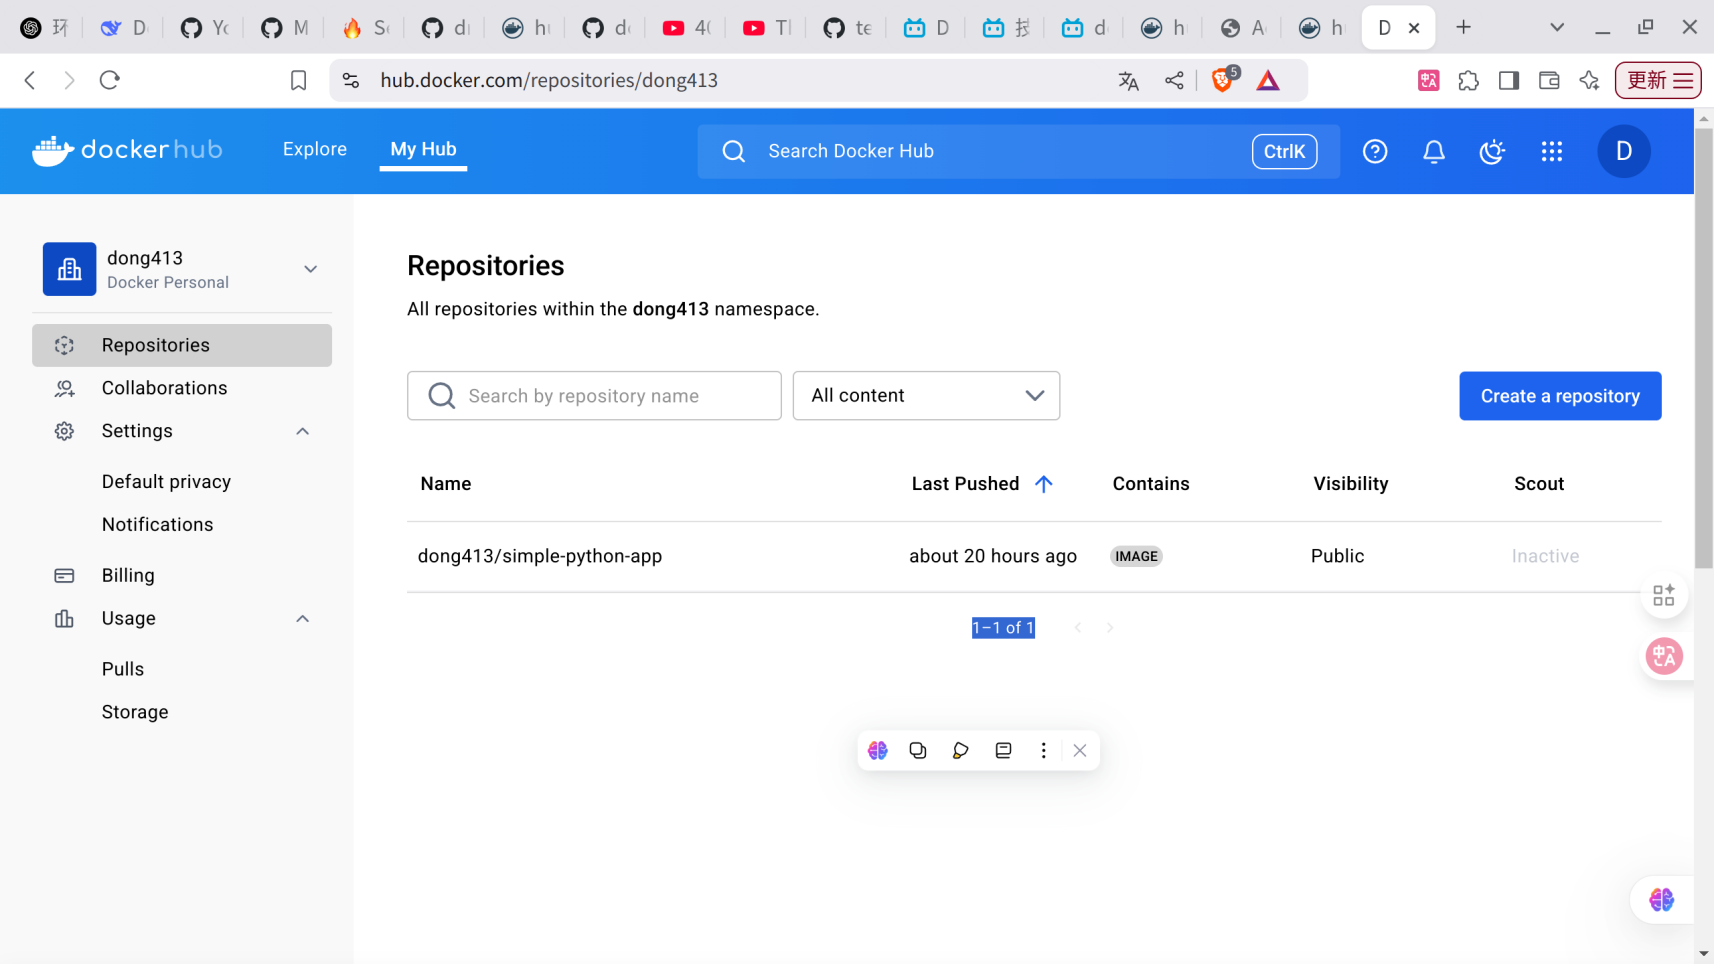Reload the page with refresh icon

pos(110,80)
